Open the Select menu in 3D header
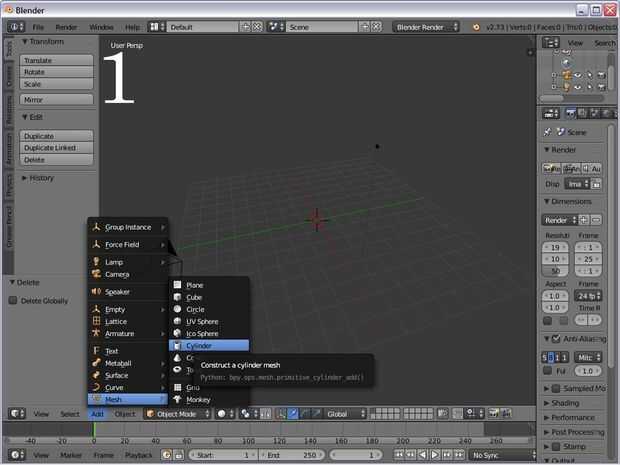The image size is (620, 465). (70, 414)
